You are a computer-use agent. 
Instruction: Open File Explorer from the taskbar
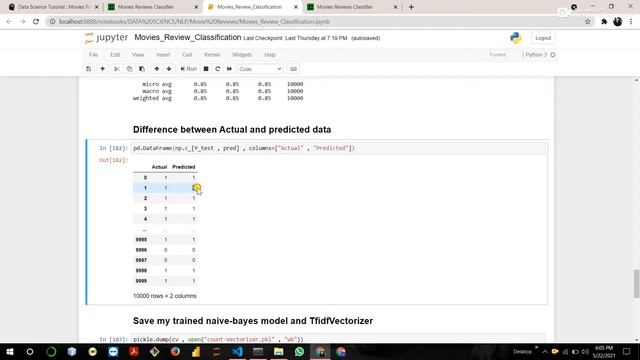tap(279, 351)
